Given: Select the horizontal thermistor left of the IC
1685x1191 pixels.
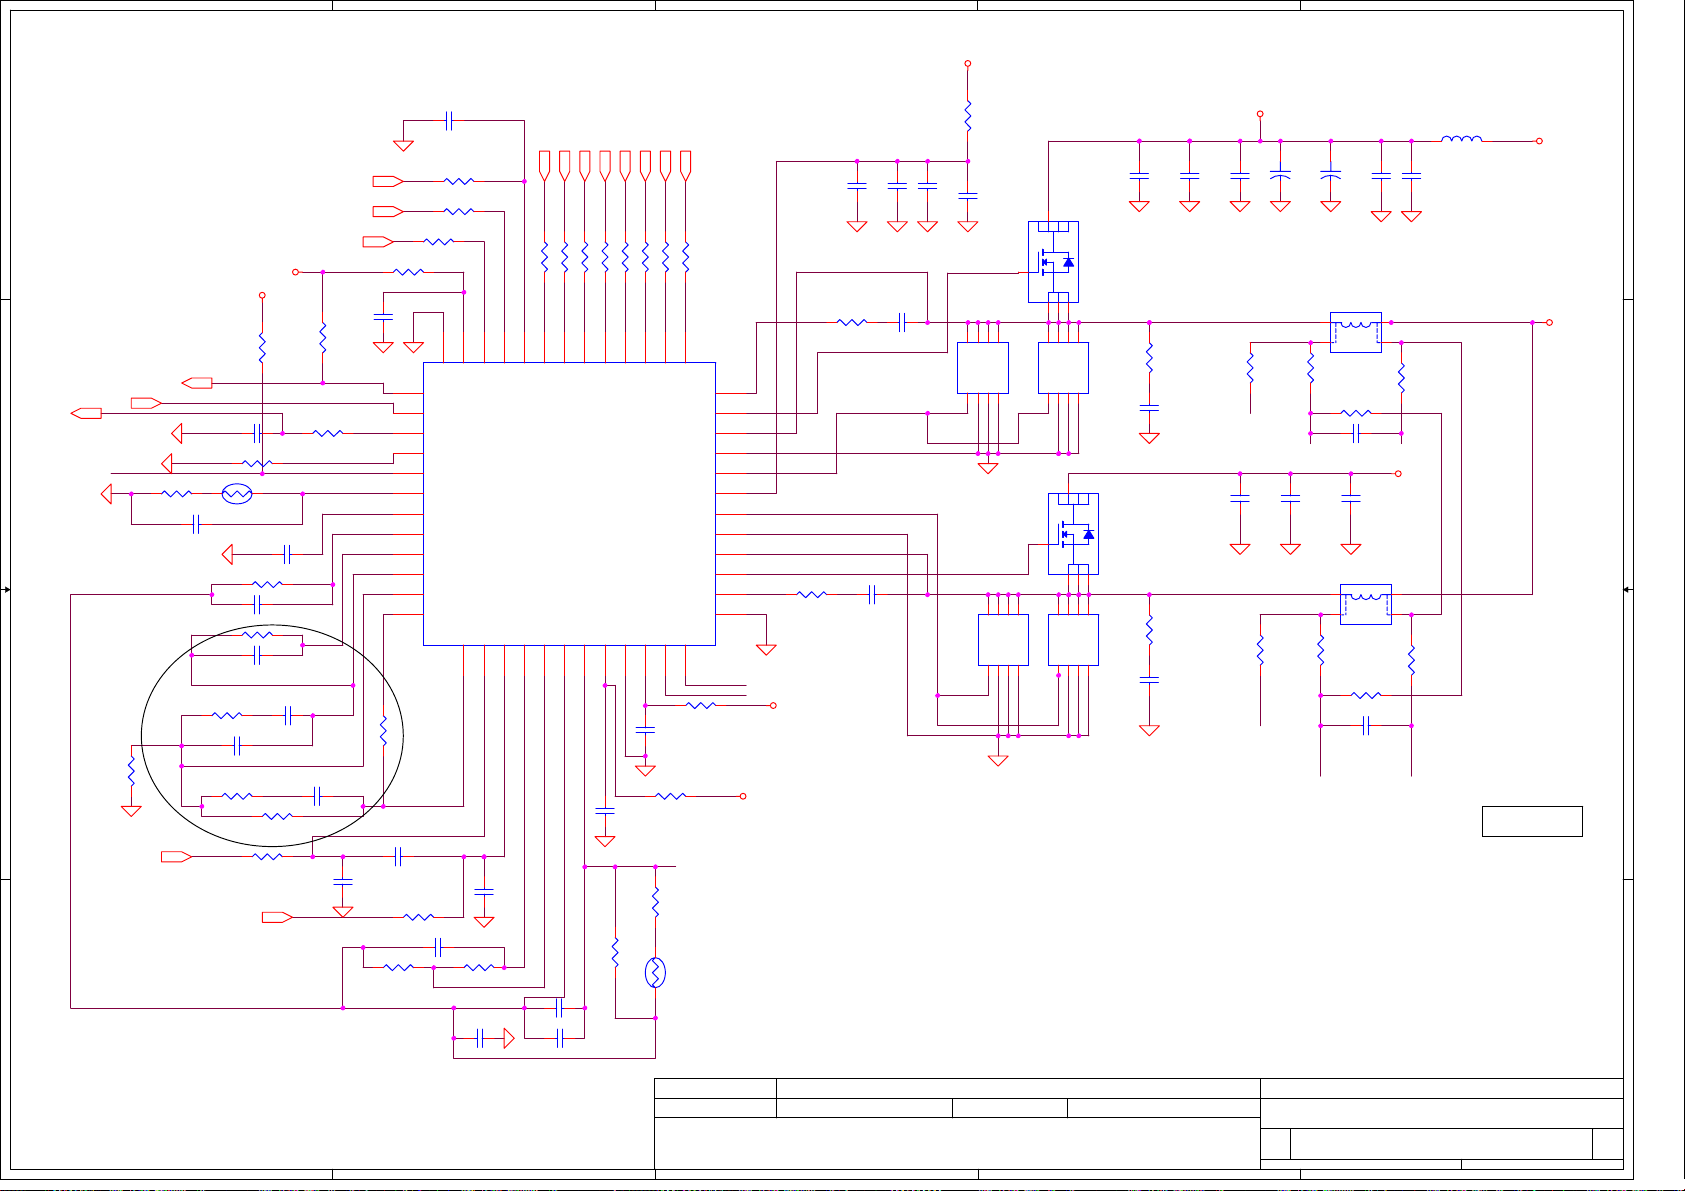Looking at the screenshot, I should click(237, 494).
